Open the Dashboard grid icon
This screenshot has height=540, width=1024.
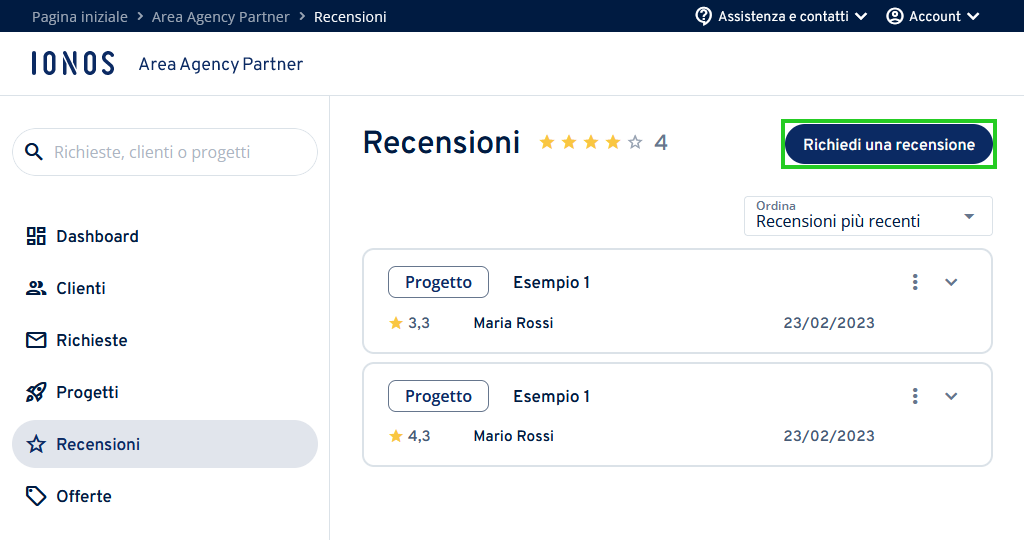coord(36,236)
